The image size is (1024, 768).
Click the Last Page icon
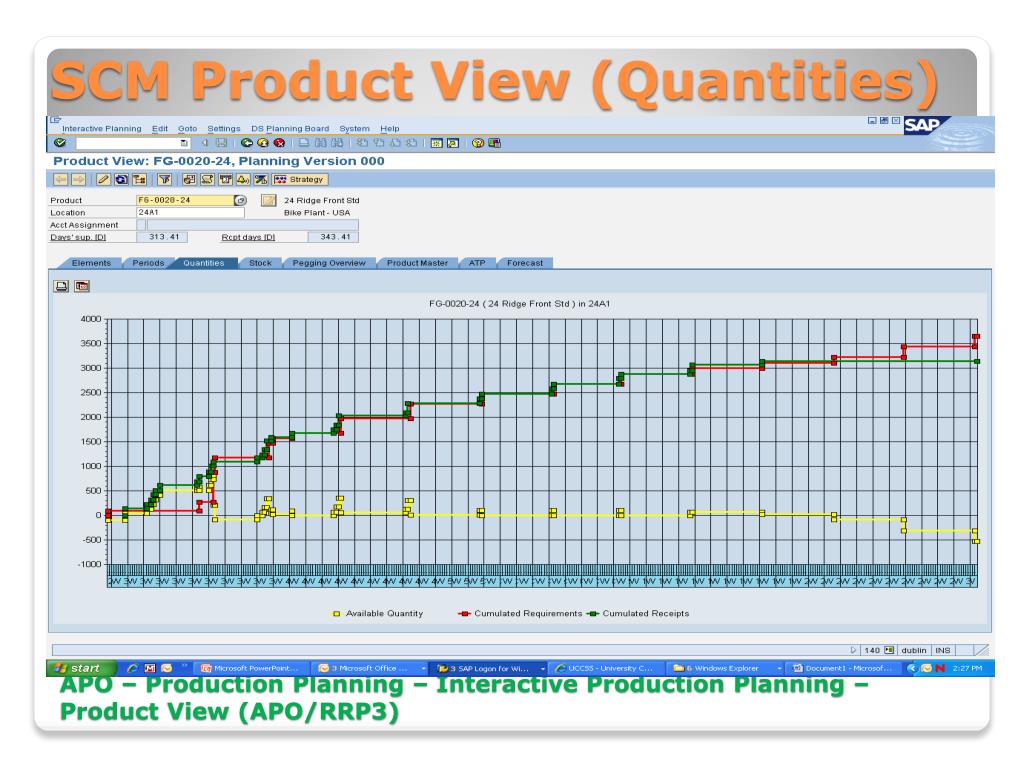point(411,143)
